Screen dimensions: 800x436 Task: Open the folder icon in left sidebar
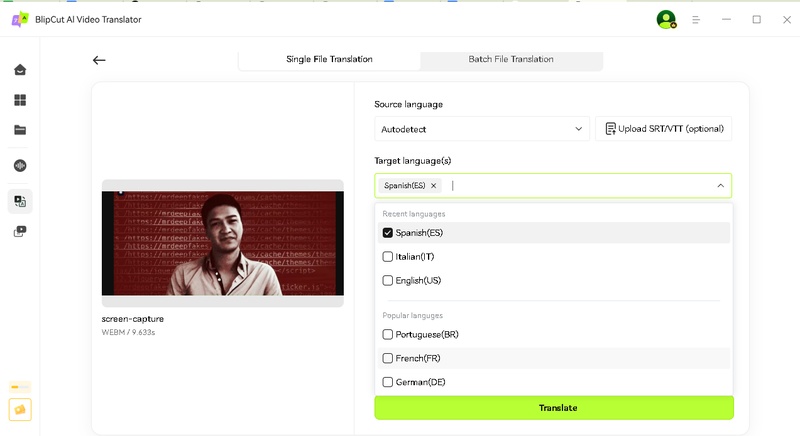click(x=20, y=130)
